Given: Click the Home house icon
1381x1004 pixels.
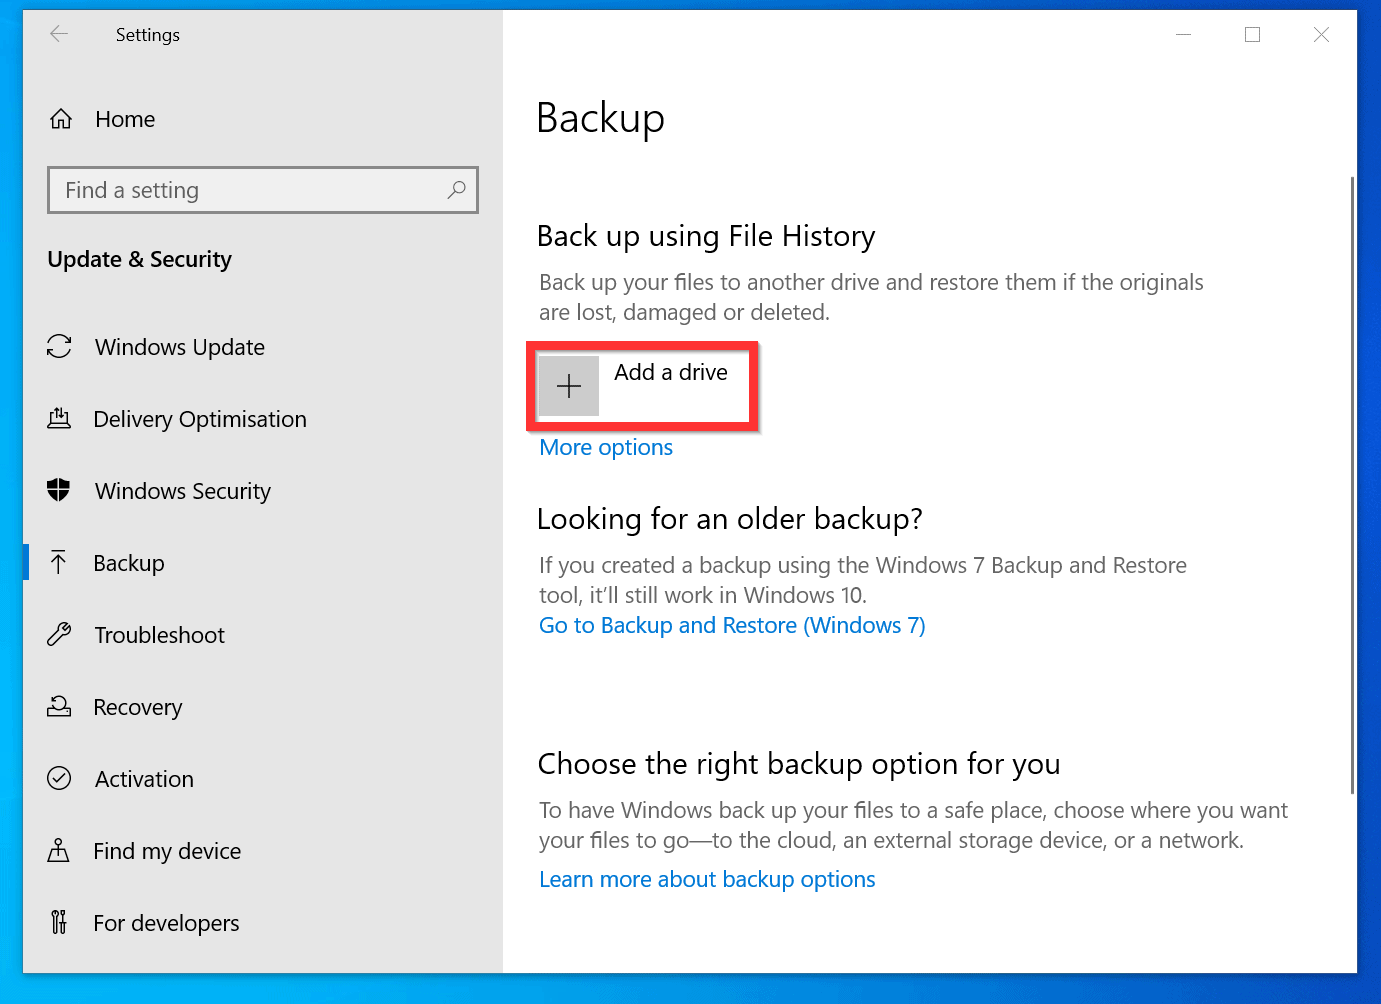Looking at the screenshot, I should (61, 119).
